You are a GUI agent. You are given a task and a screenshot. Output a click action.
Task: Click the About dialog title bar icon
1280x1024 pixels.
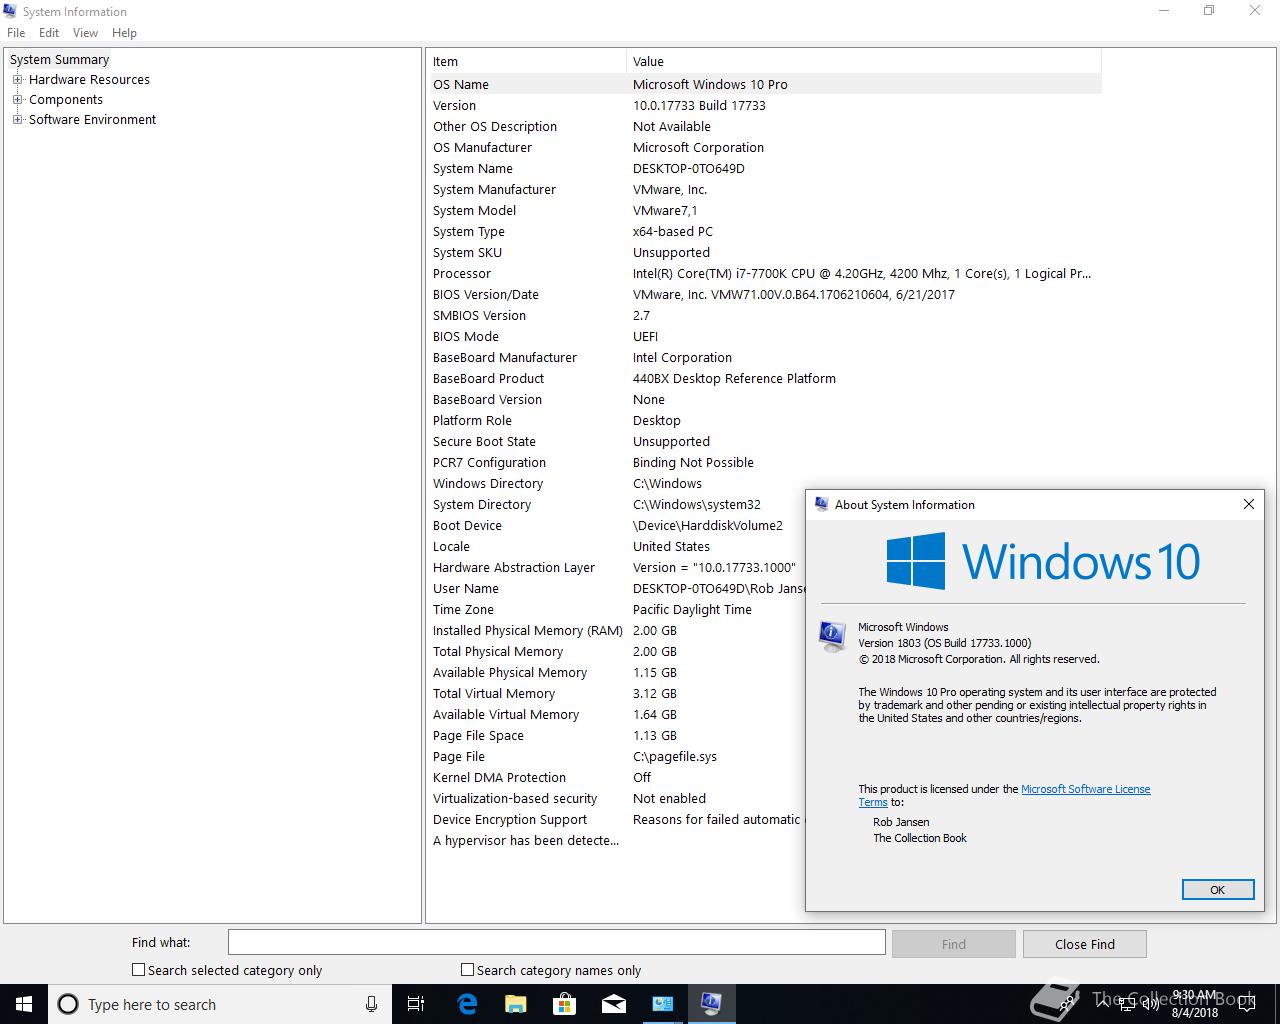821,504
